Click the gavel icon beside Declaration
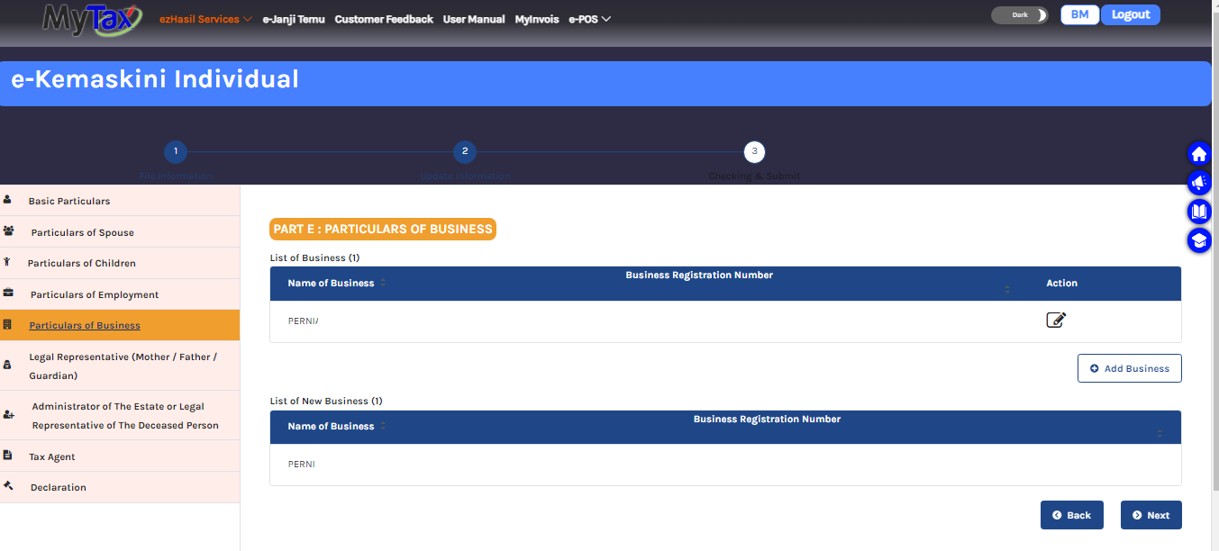Screen dimensions: 1219x551 [x=9, y=487]
